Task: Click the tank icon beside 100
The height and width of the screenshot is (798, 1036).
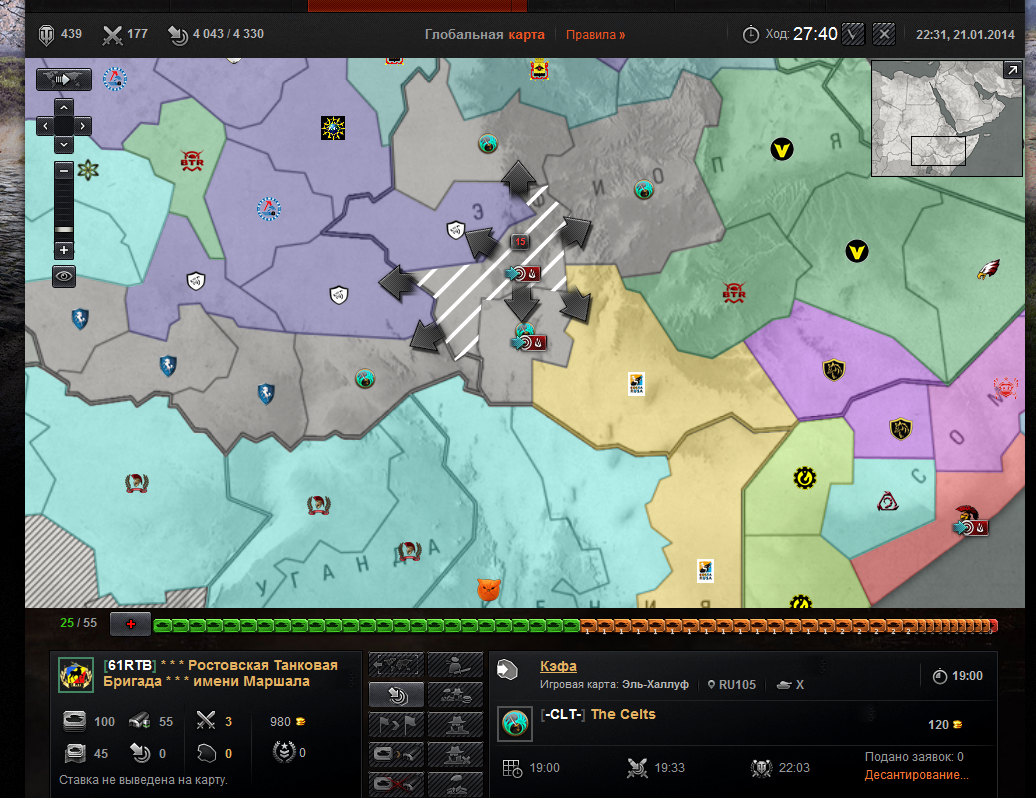Action: (74, 721)
